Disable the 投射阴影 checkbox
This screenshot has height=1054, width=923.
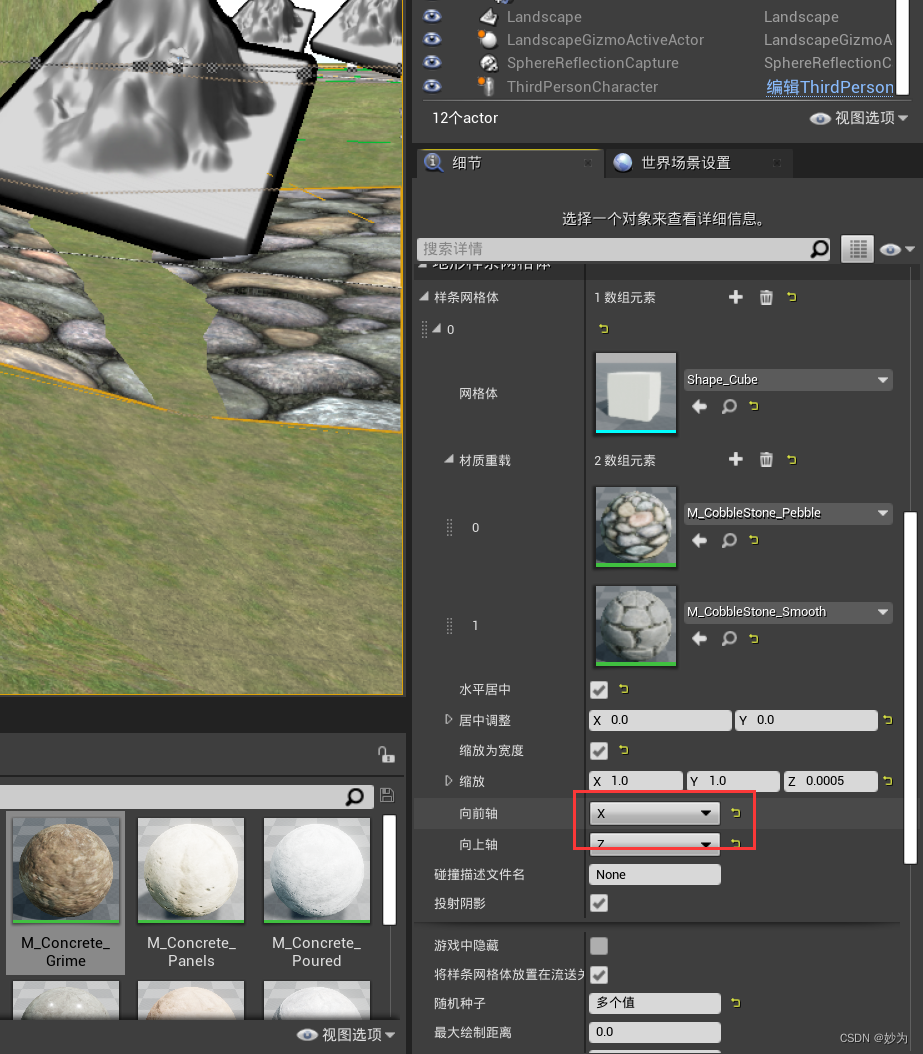598,903
